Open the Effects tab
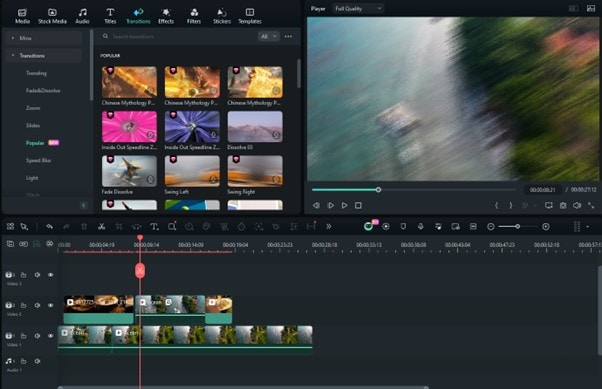Screen dimensions: 602x389 point(166,16)
